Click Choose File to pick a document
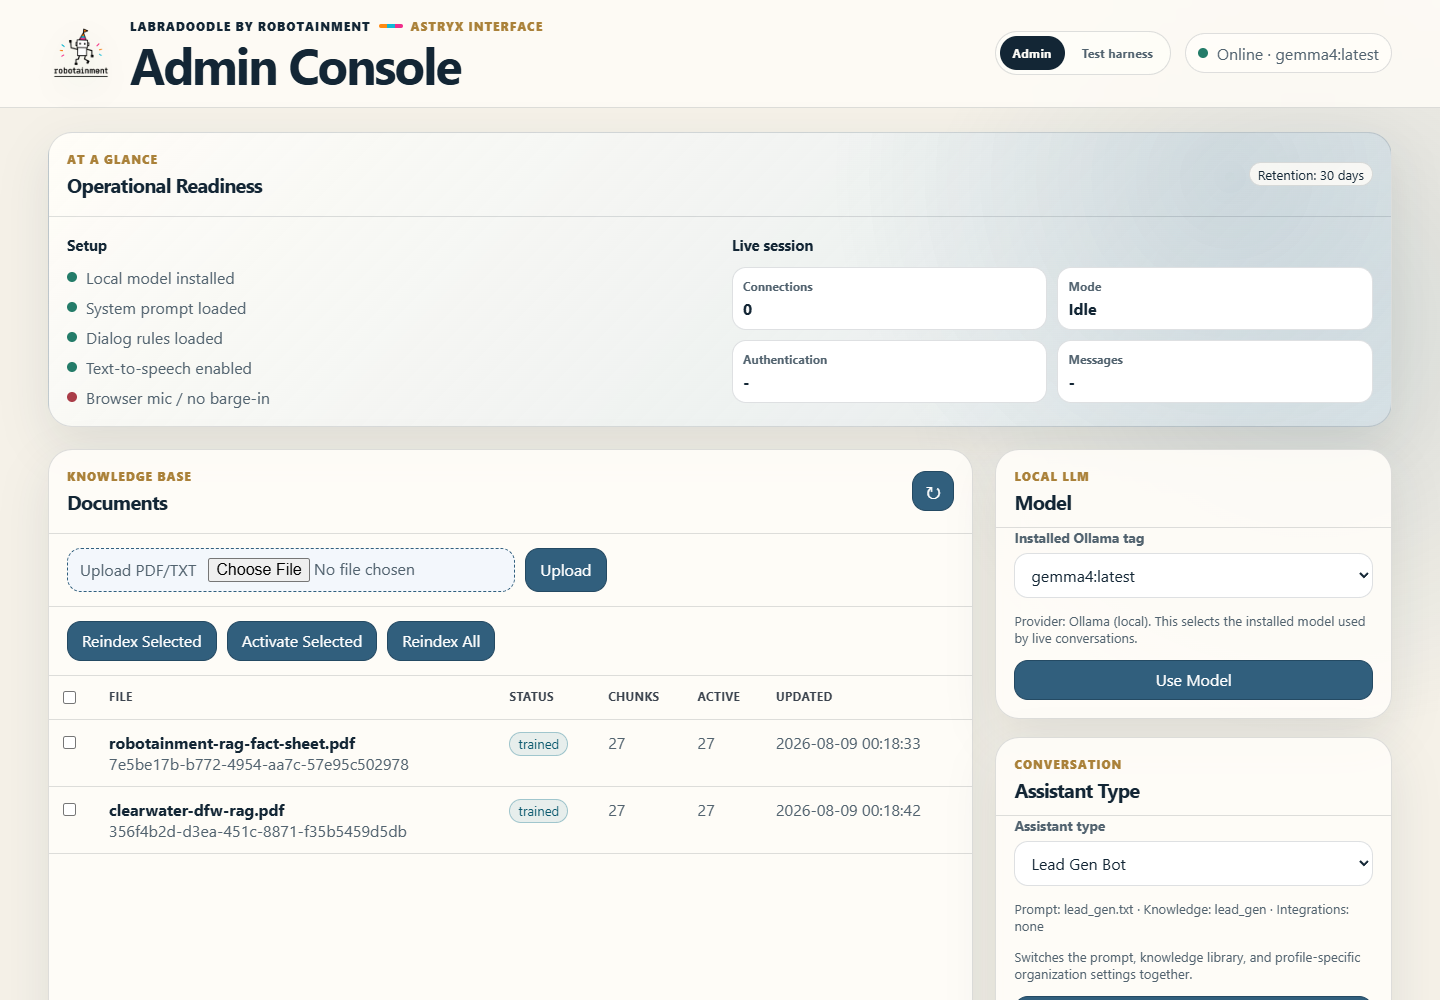Screen dimensions: 1440x1000 pyautogui.click(x=259, y=570)
